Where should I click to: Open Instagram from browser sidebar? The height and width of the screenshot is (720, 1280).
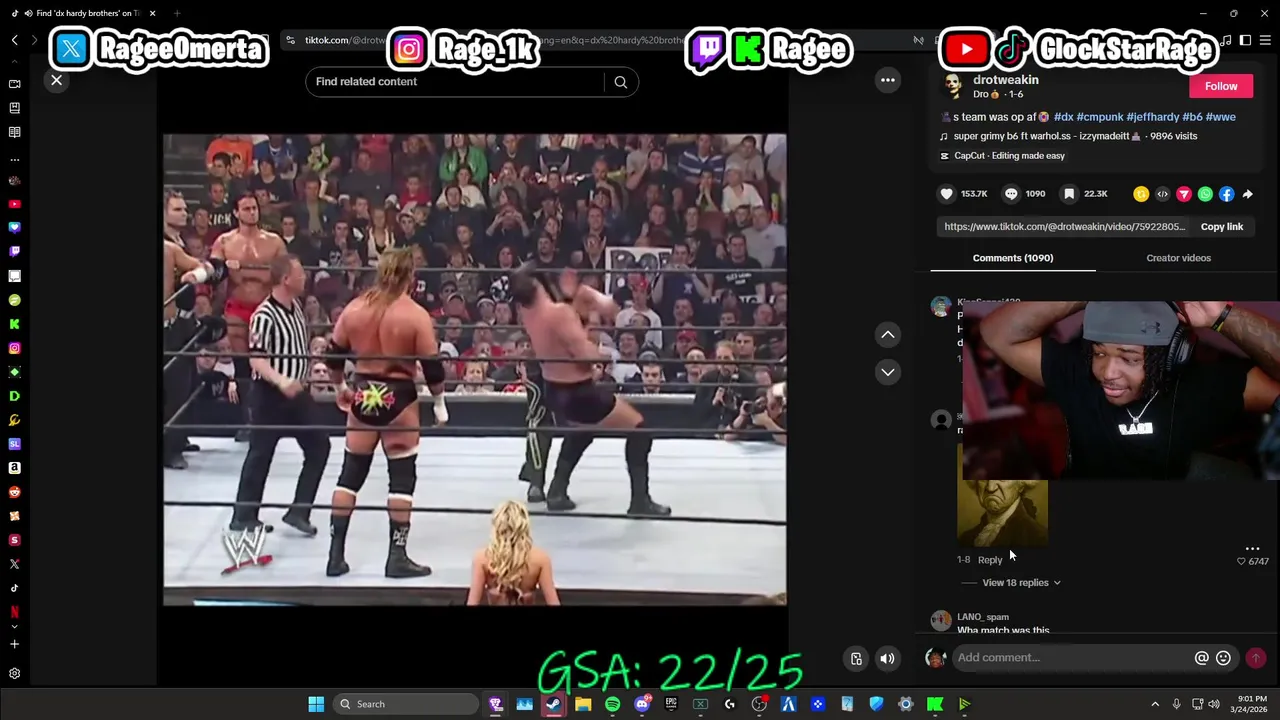pyautogui.click(x=14, y=348)
